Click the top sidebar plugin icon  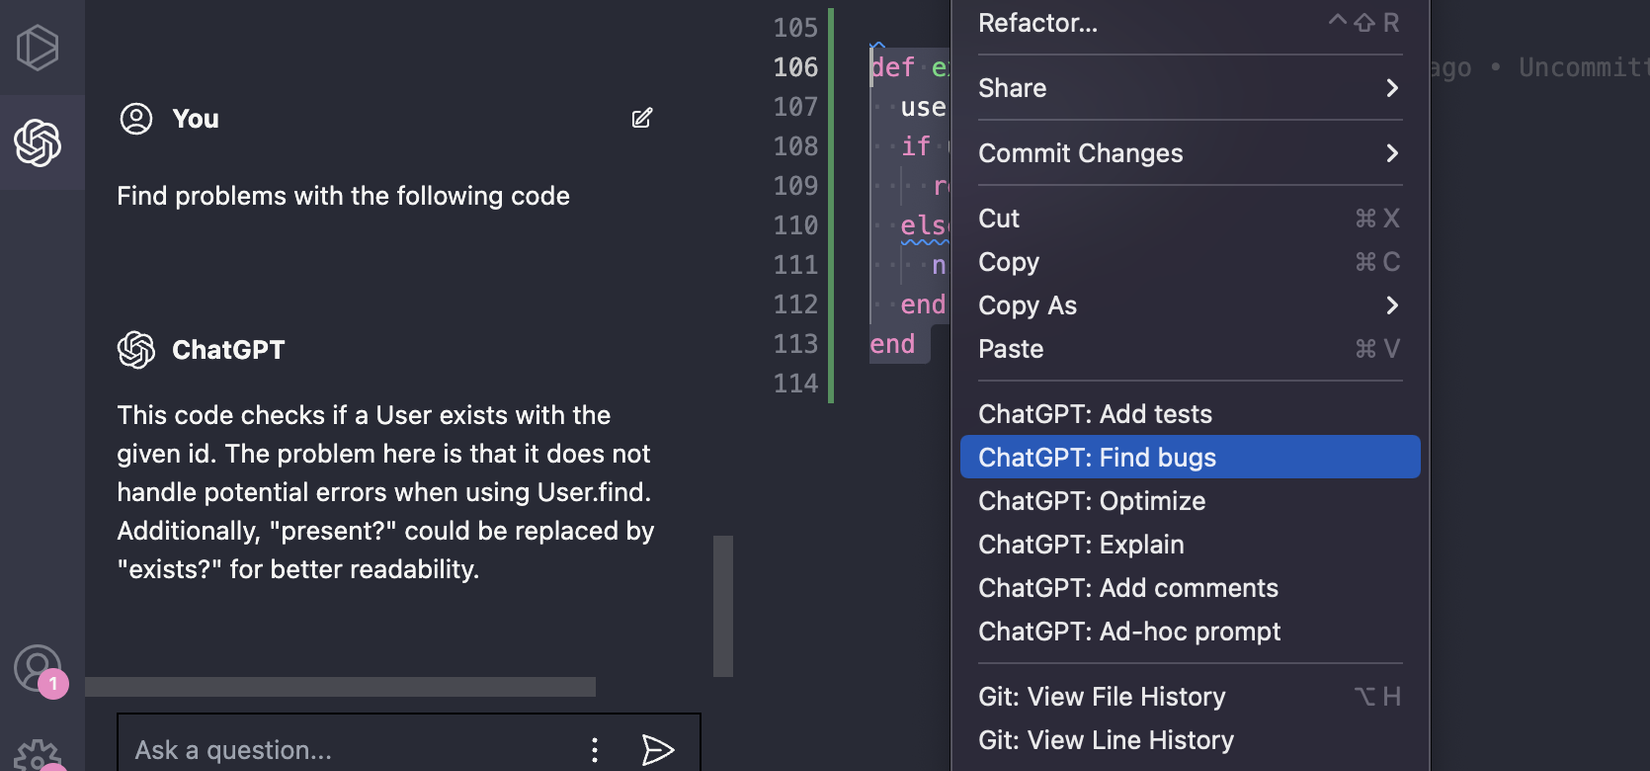pos(38,47)
